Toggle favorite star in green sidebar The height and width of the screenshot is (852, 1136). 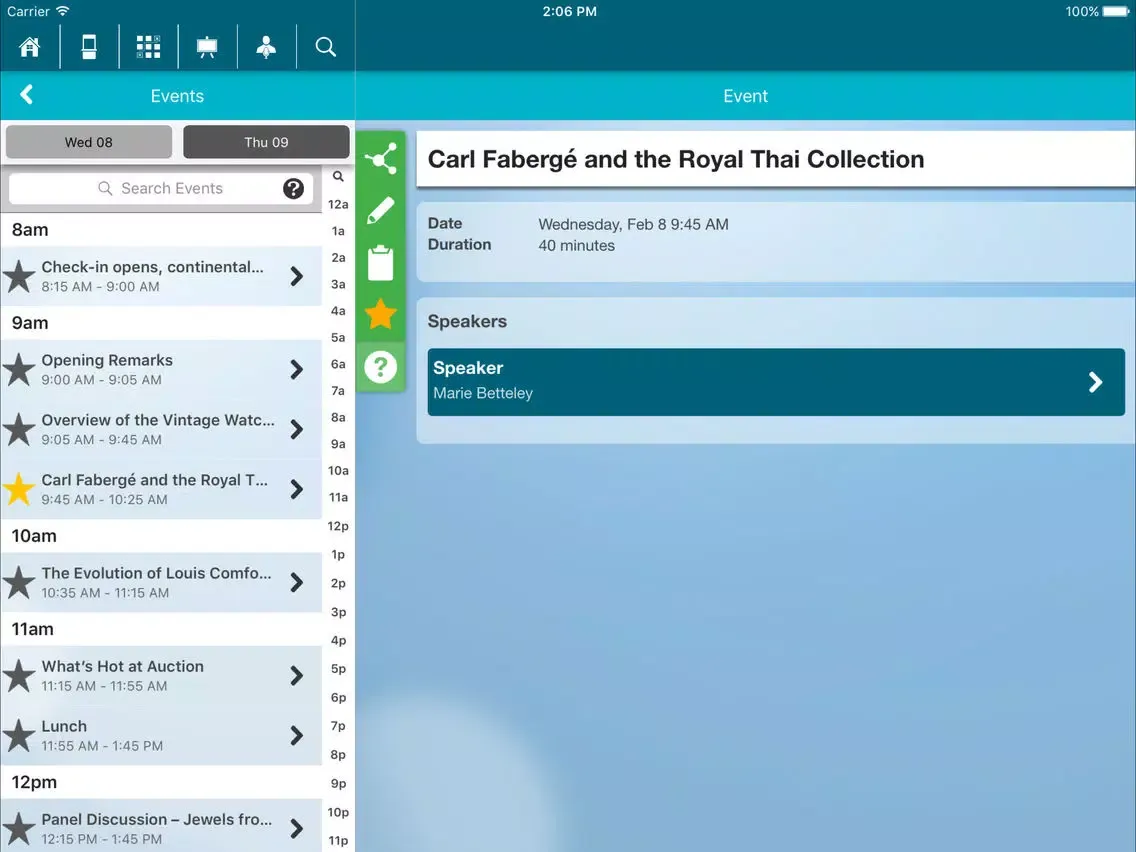point(380,314)
